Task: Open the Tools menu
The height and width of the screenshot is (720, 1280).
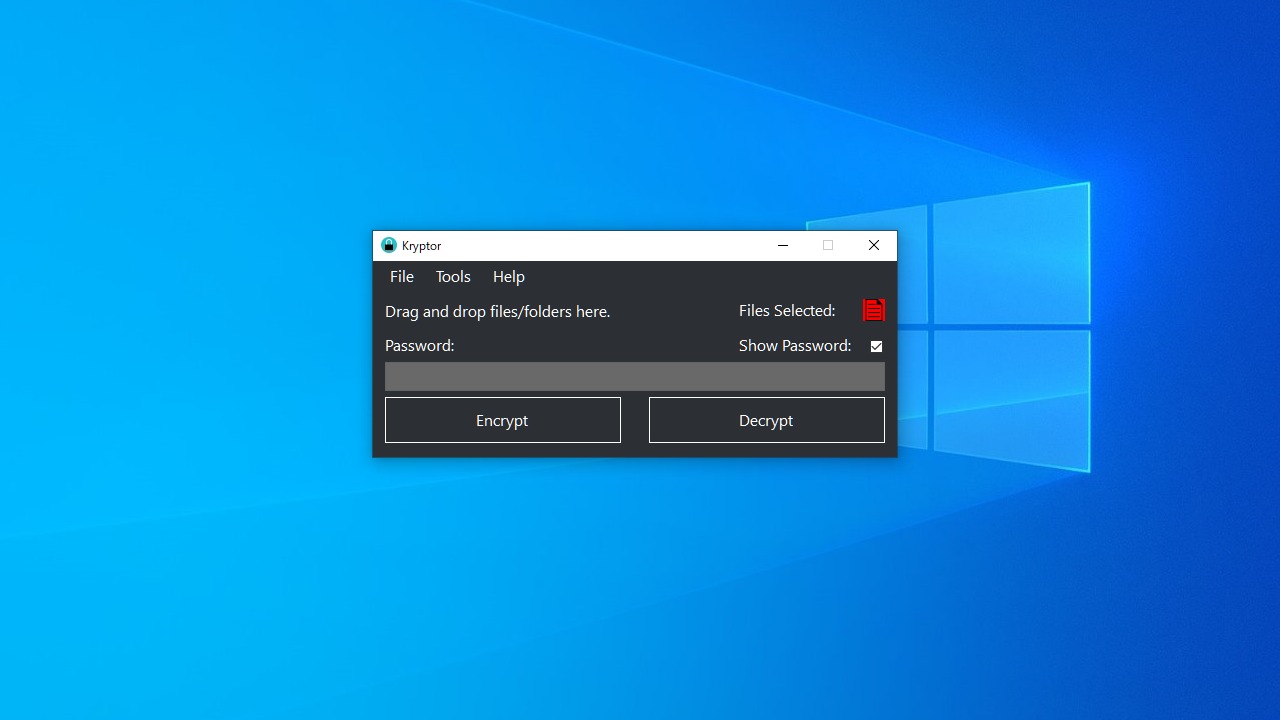Action: pyautogui.click(x=453, y=277)
